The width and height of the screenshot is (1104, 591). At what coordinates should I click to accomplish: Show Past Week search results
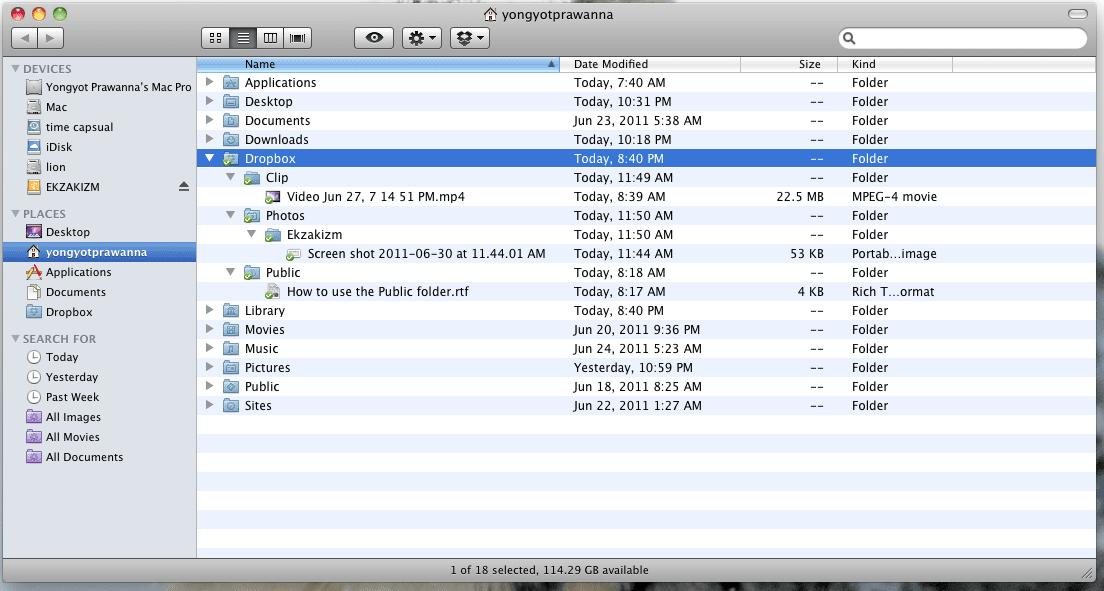tap(63, 397)
